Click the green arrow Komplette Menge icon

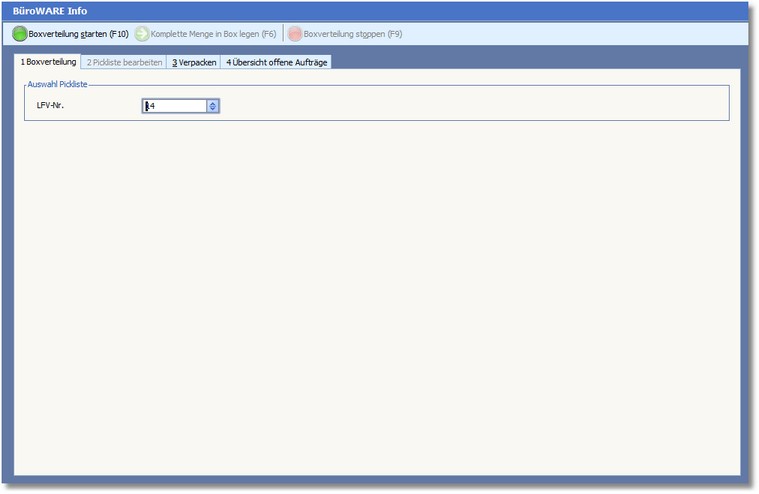point(142,34)
